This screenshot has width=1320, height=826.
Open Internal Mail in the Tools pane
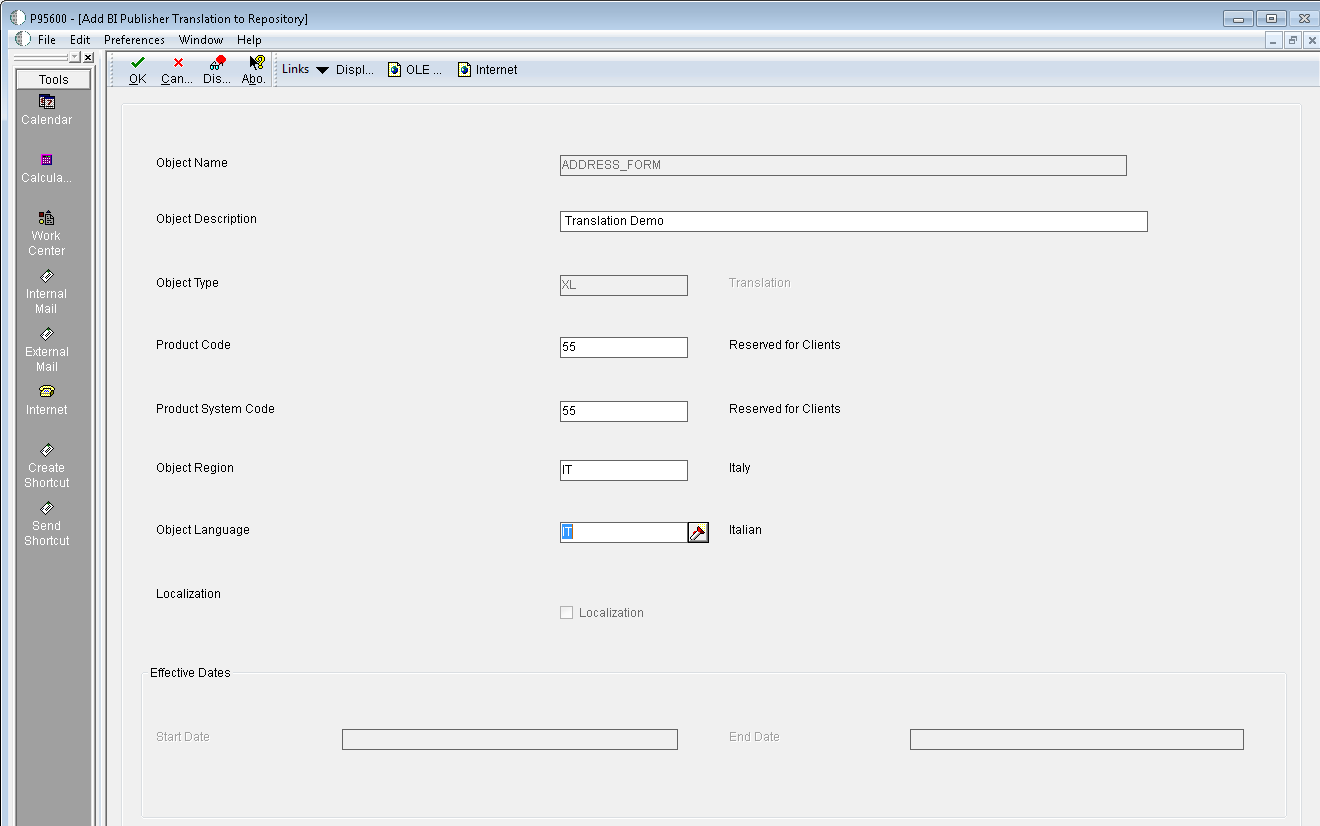coord(47,292)
